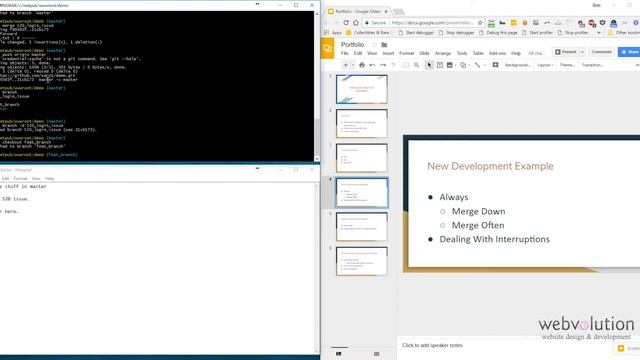Open the Insert menu in Google Slides
Screen dimensions: 640x360
pos(388,53)
